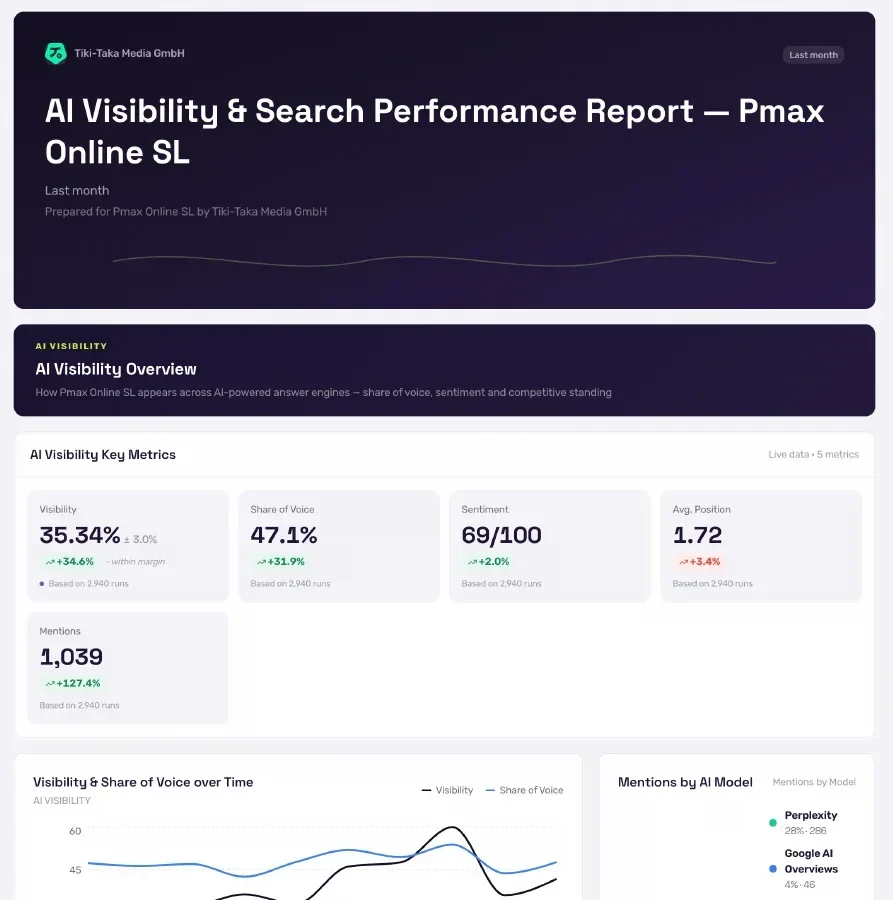Click the "Live data • 5 metrics" label
Screen dimensions: 893x900
pyautogui.click(x=813, y=455)
